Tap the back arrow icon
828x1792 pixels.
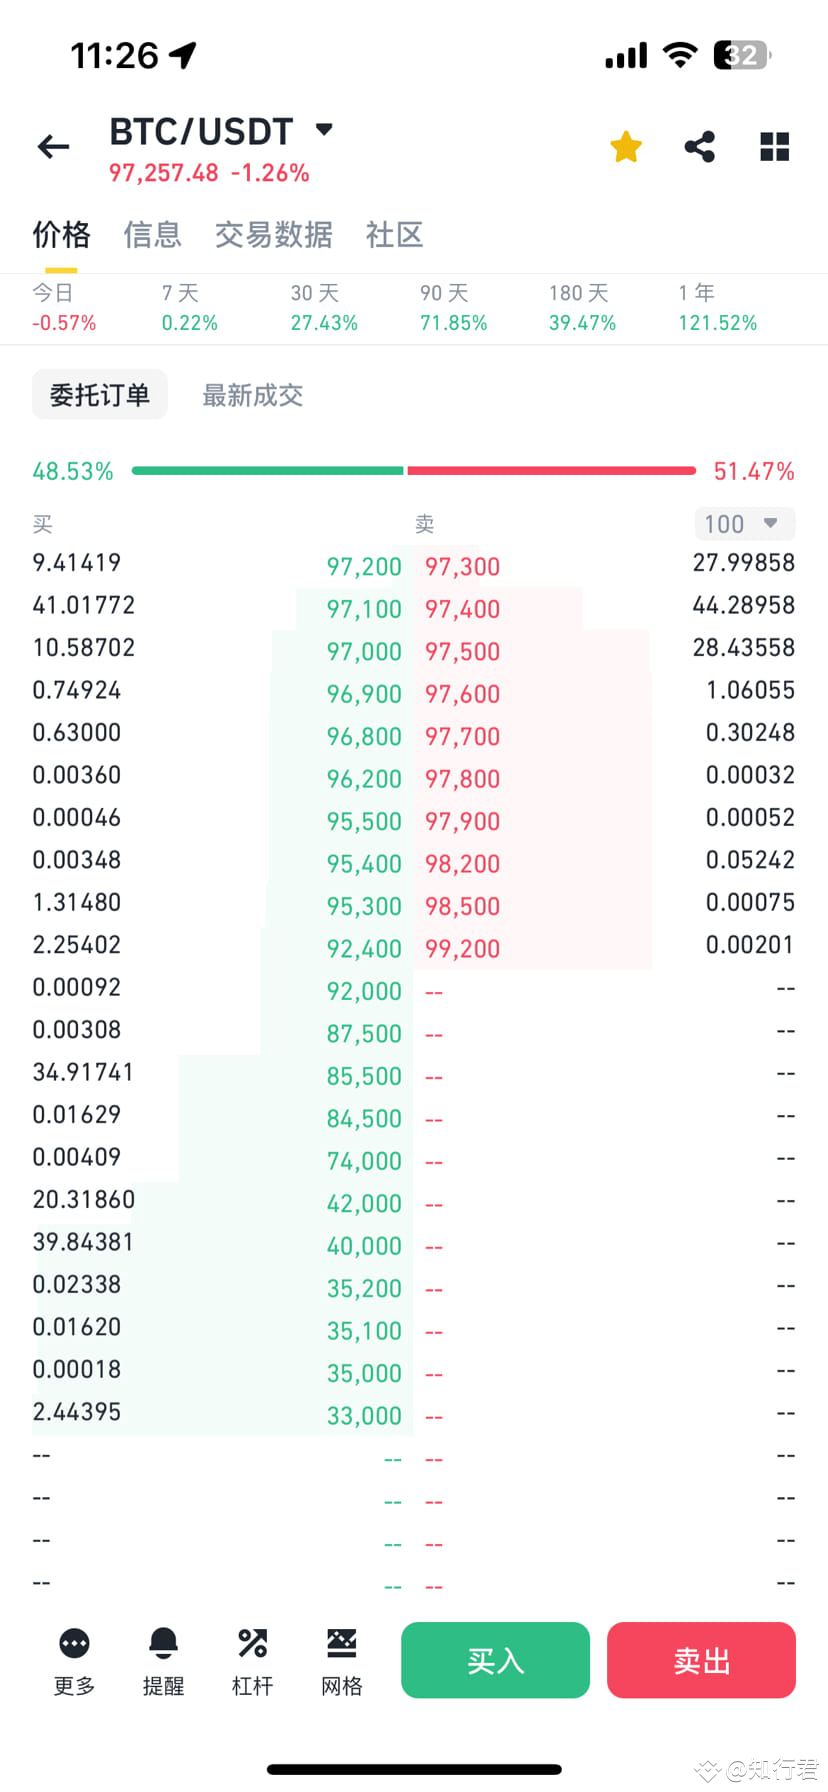53,148
